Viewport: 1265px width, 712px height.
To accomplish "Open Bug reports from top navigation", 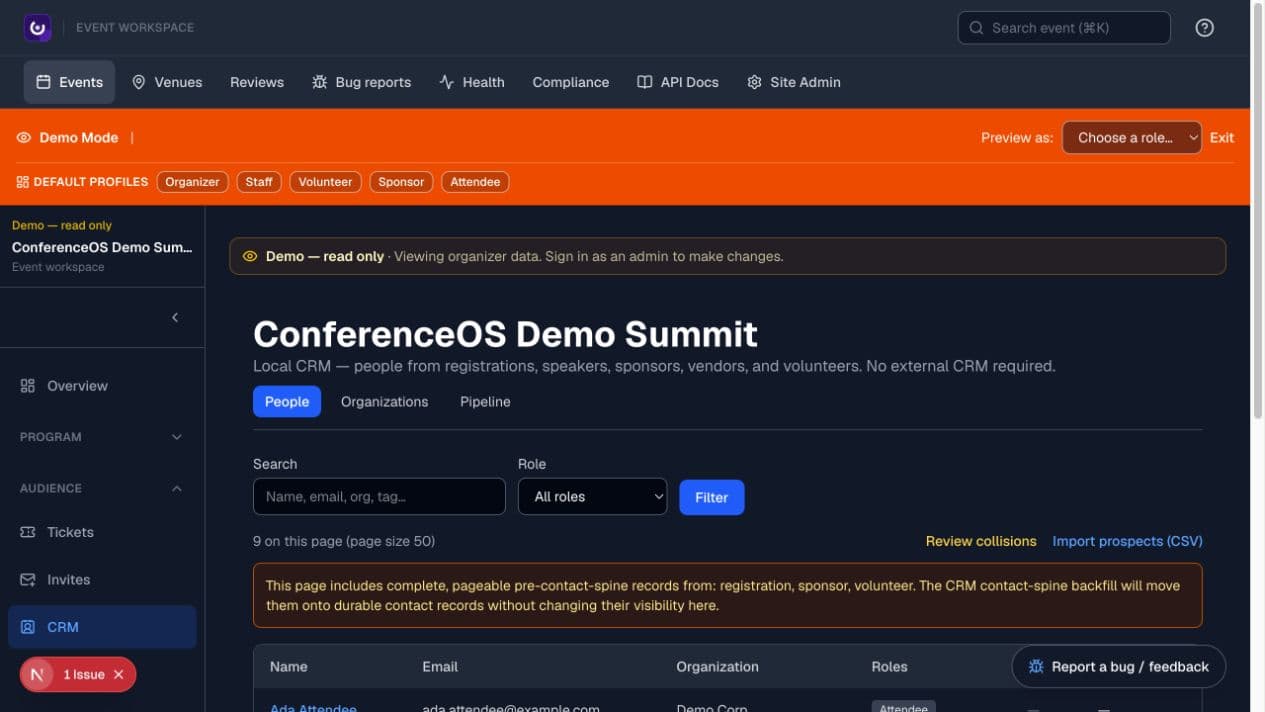I will 361,82.
